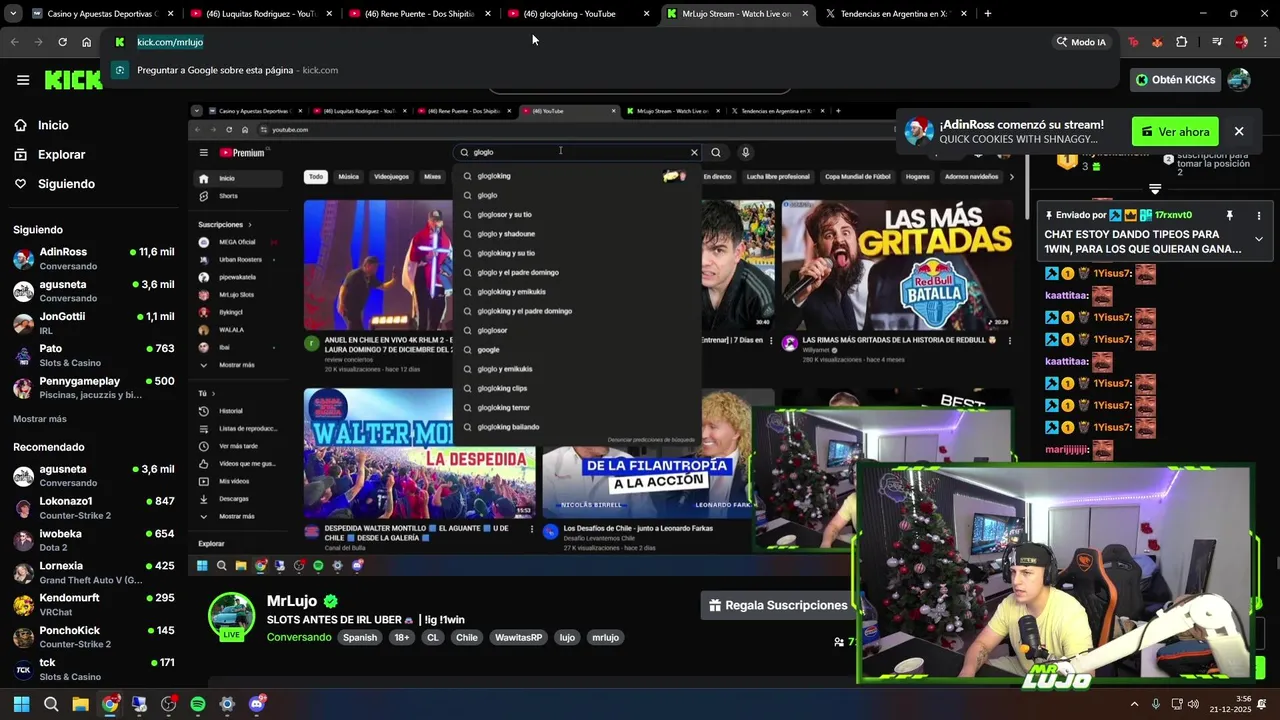Click the green KICK logo
The width and height of the screenshot is (1280, 720).
pos(73,80)
